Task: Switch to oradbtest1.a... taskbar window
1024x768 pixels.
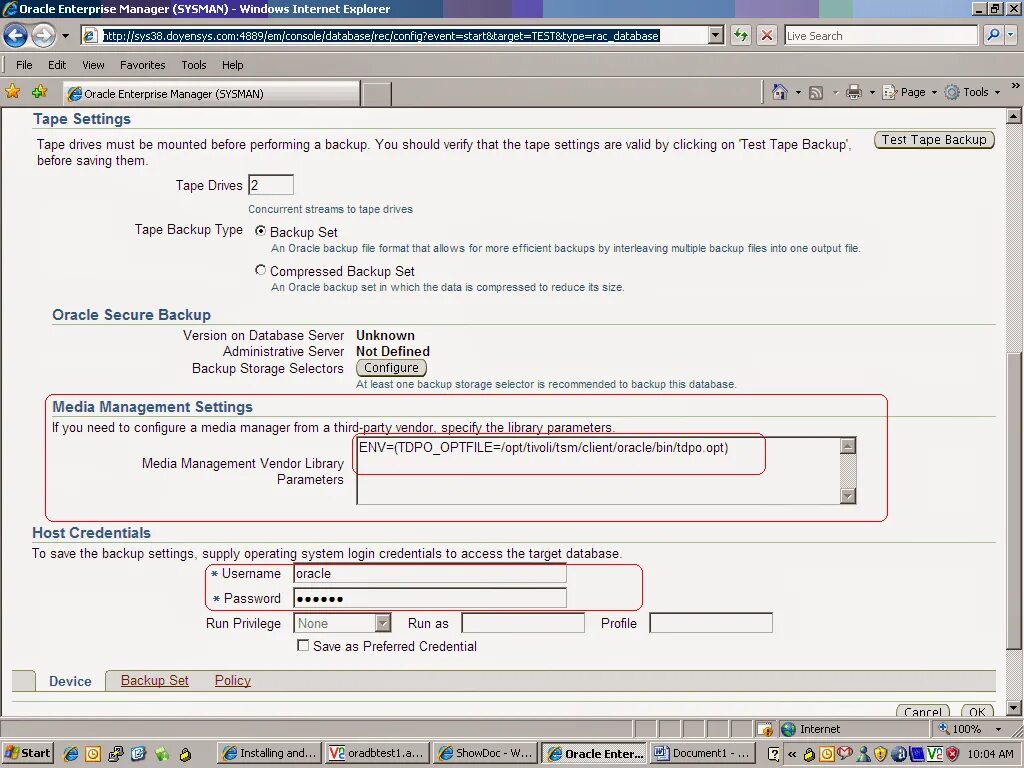Action: 377,753
